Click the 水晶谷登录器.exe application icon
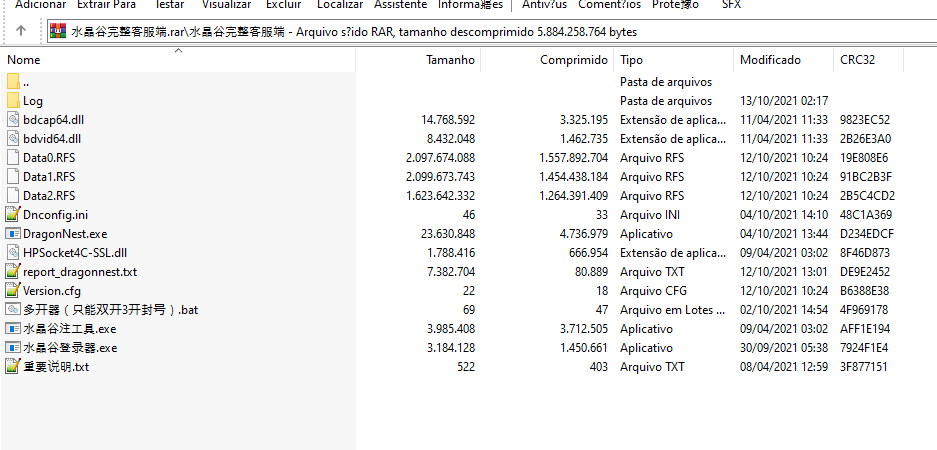The height and width of the screenshot is (450, 937). pos(13,348)
